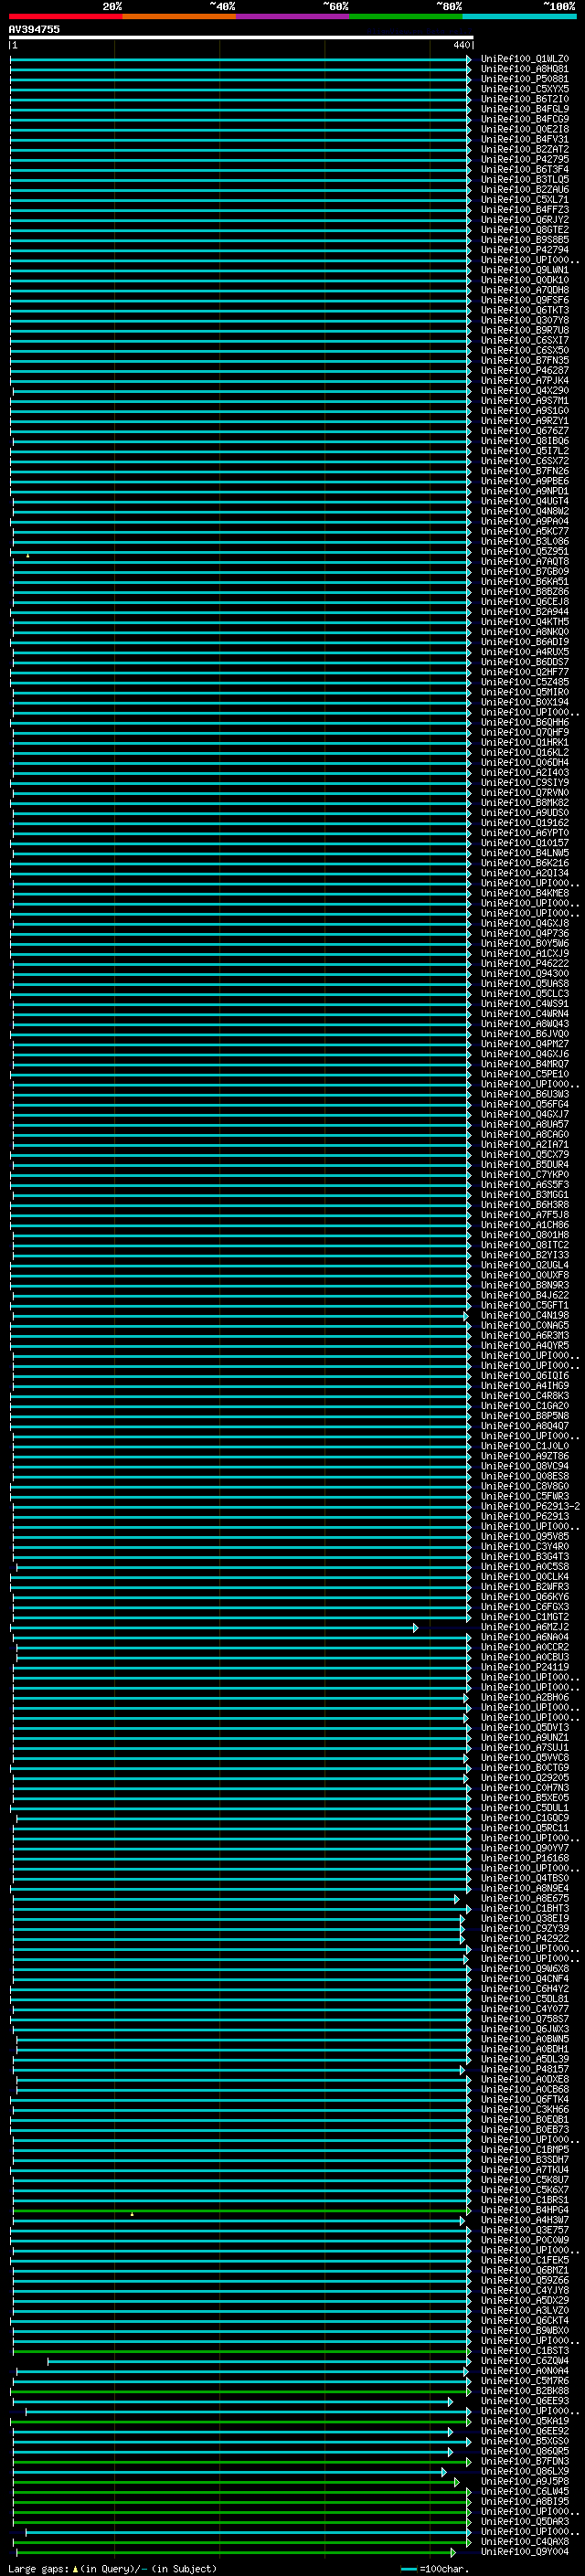Select label UniRef100_Q4TBS0
This screenshot has height=2576, width=585.
click(x=524, y=1878)
